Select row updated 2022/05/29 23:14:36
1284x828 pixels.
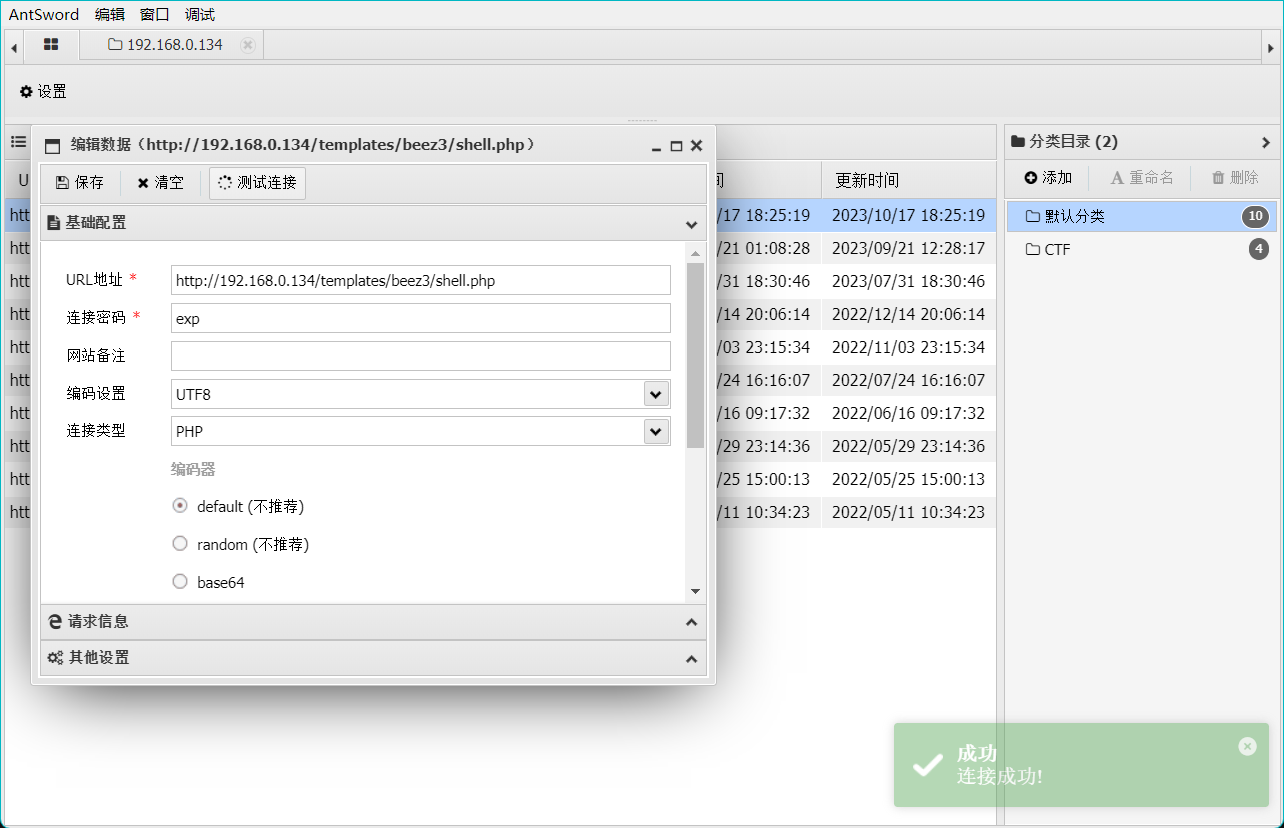click(908, 446)
